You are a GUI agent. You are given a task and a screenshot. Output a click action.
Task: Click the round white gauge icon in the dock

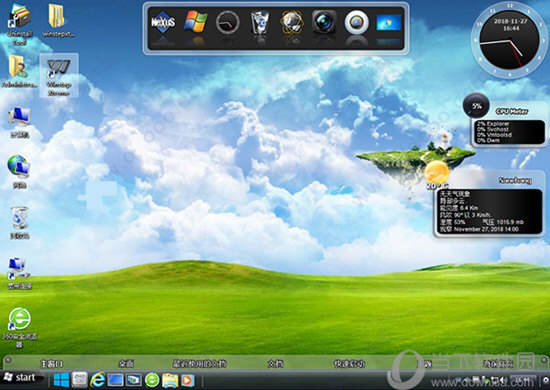tap(356, 22)
